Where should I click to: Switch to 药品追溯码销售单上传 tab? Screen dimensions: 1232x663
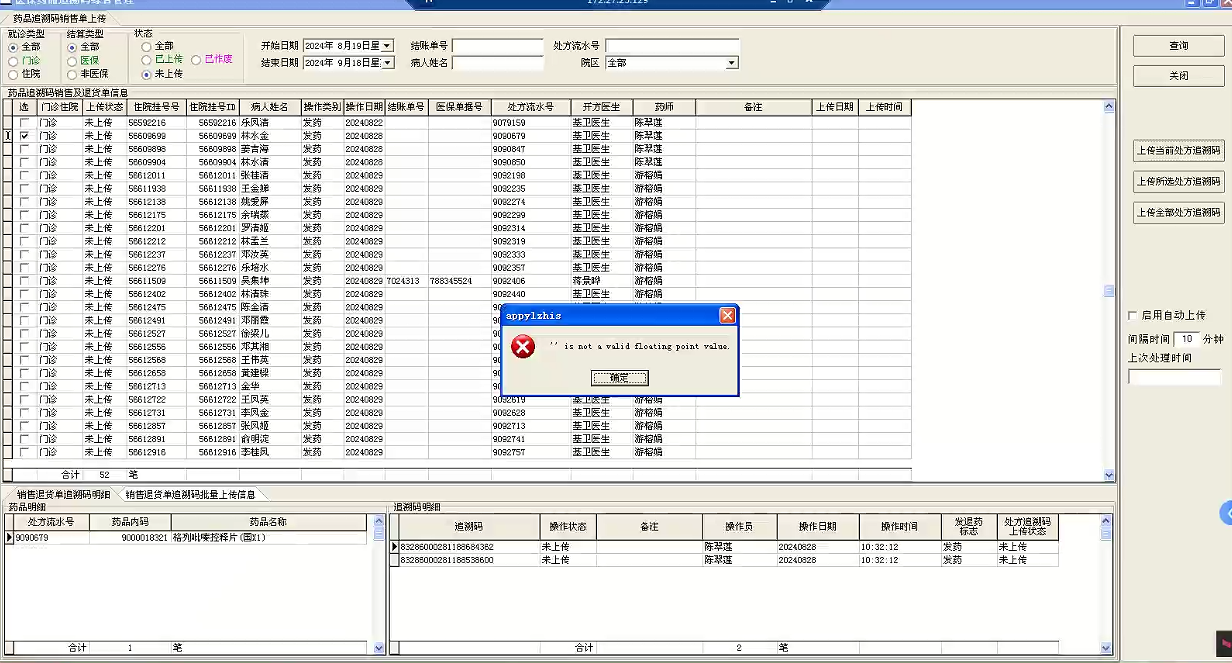(59, 19)
